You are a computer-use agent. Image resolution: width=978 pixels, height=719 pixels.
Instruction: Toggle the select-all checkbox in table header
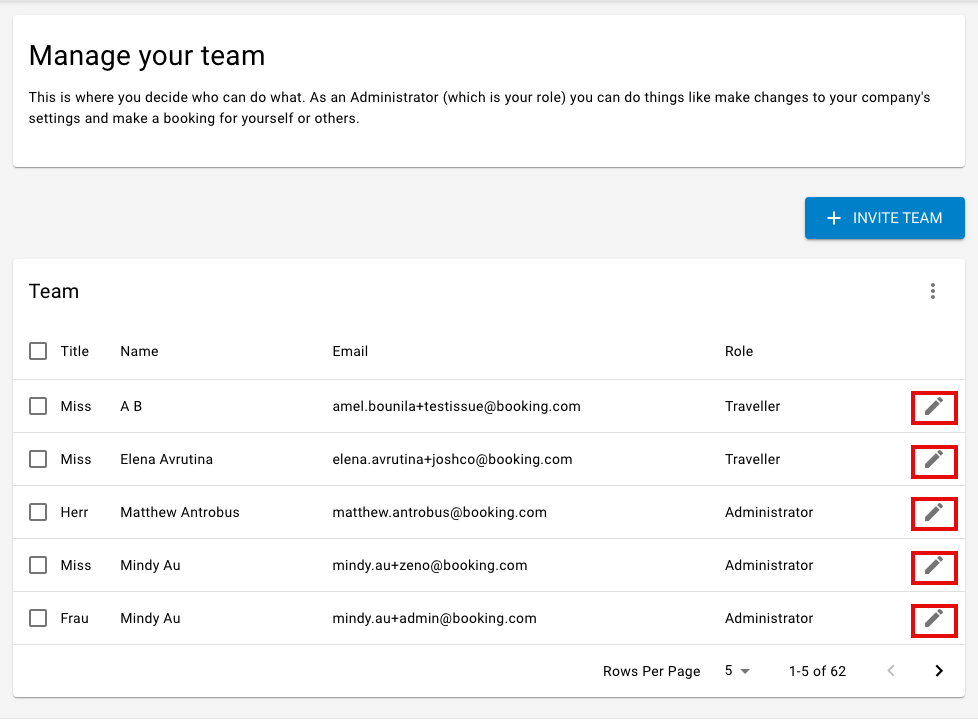click(38, 351)
